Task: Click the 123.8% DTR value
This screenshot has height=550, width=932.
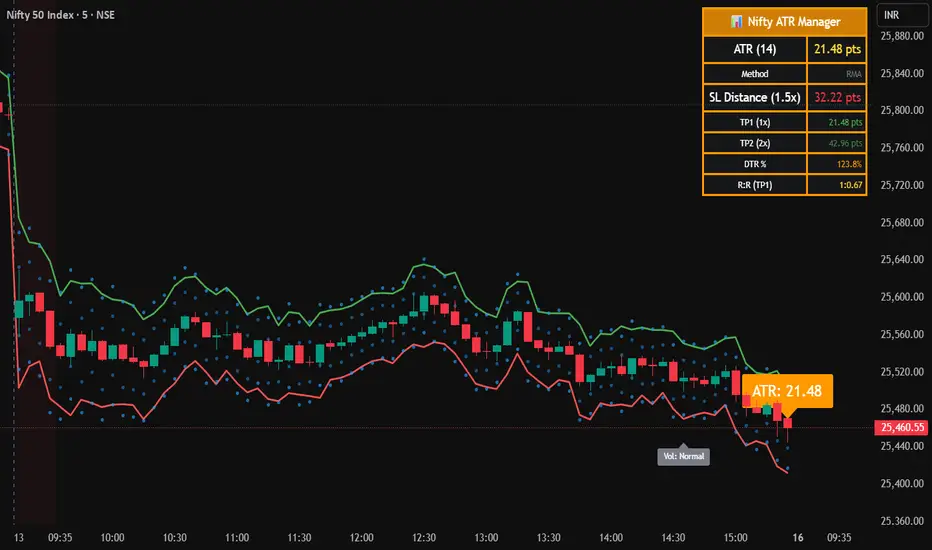Action: tap(849, 164)
